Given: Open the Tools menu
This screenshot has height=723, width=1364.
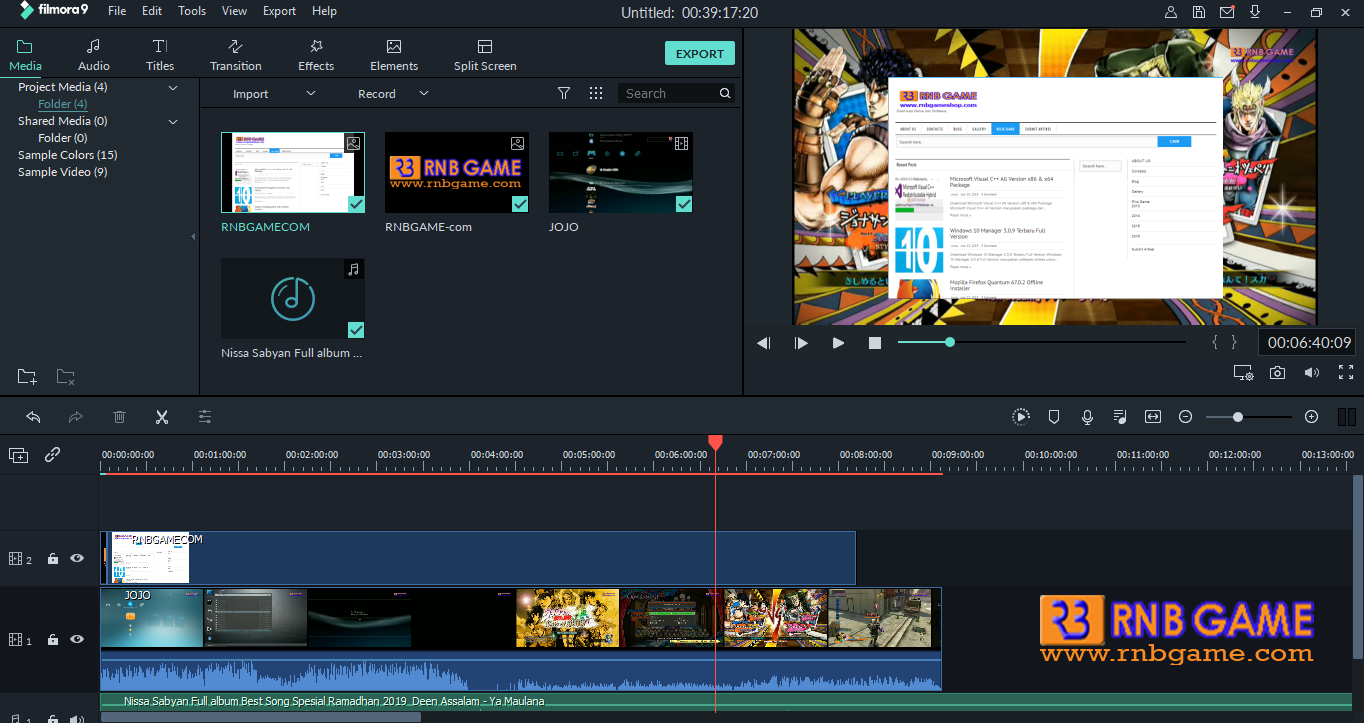Looking at the screenshot, I should click(x=192, y=11).
